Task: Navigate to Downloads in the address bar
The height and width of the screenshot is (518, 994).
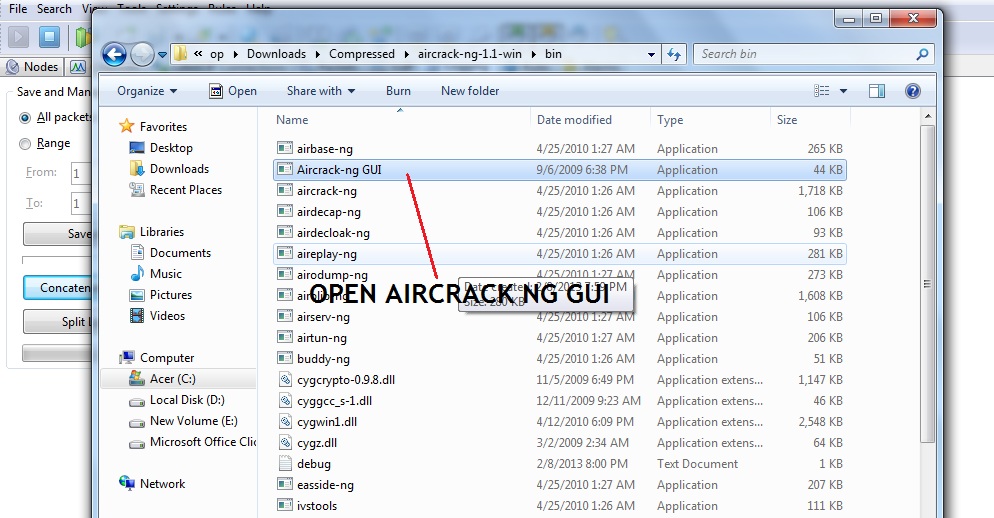Action: pyautogui.click(x=276, y=54)
